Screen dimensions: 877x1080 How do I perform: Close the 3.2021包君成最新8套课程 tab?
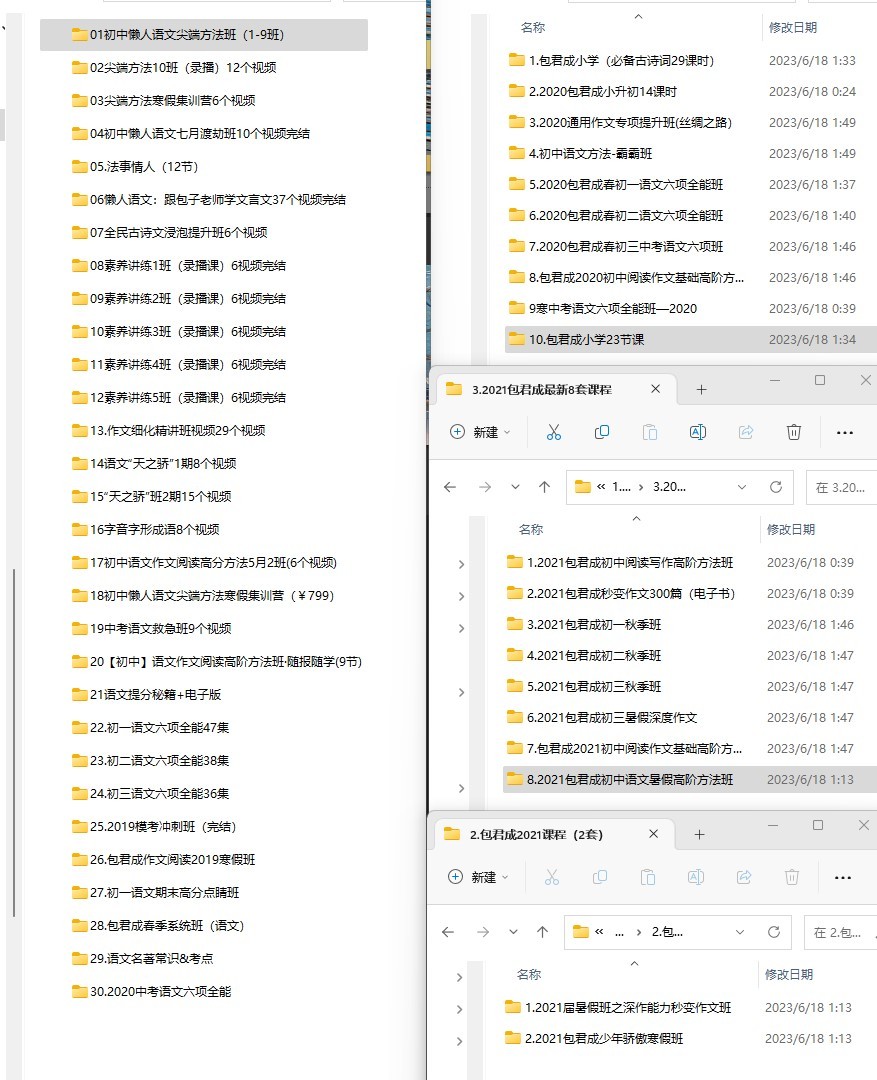tap(655, 389)
